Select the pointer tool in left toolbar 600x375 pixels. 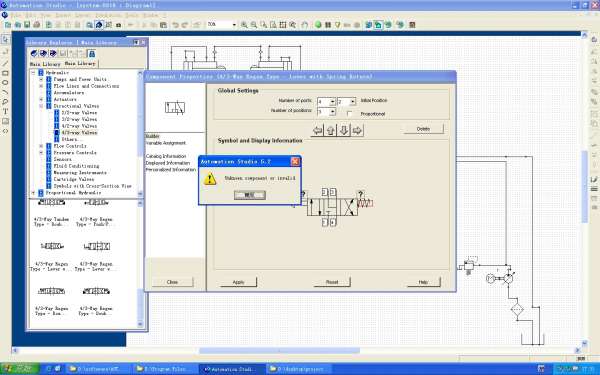5,40
